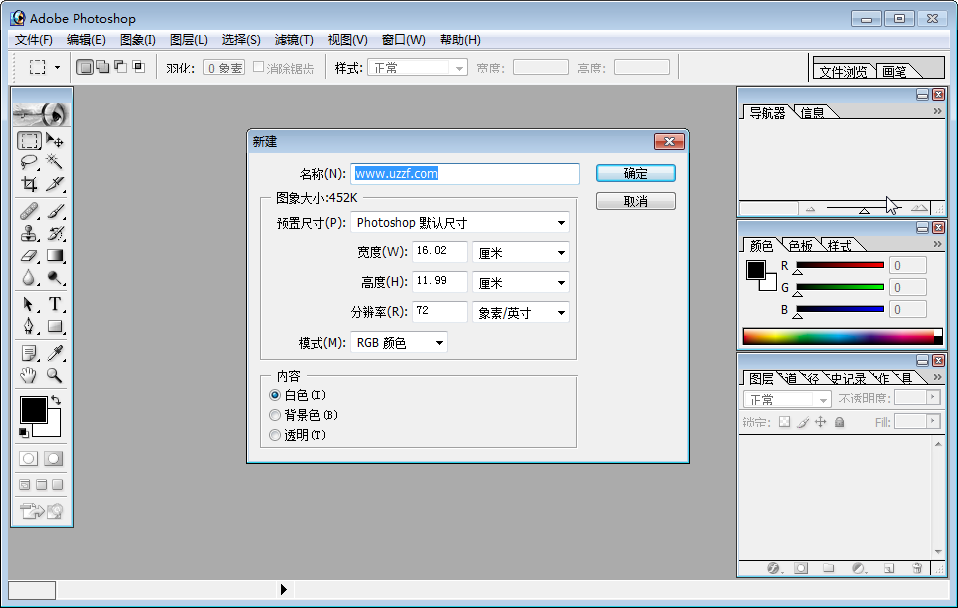The width and height of the screenshot is (958, 608).
Task: Click the red R channel slider
Action: [x=840, y=265]
